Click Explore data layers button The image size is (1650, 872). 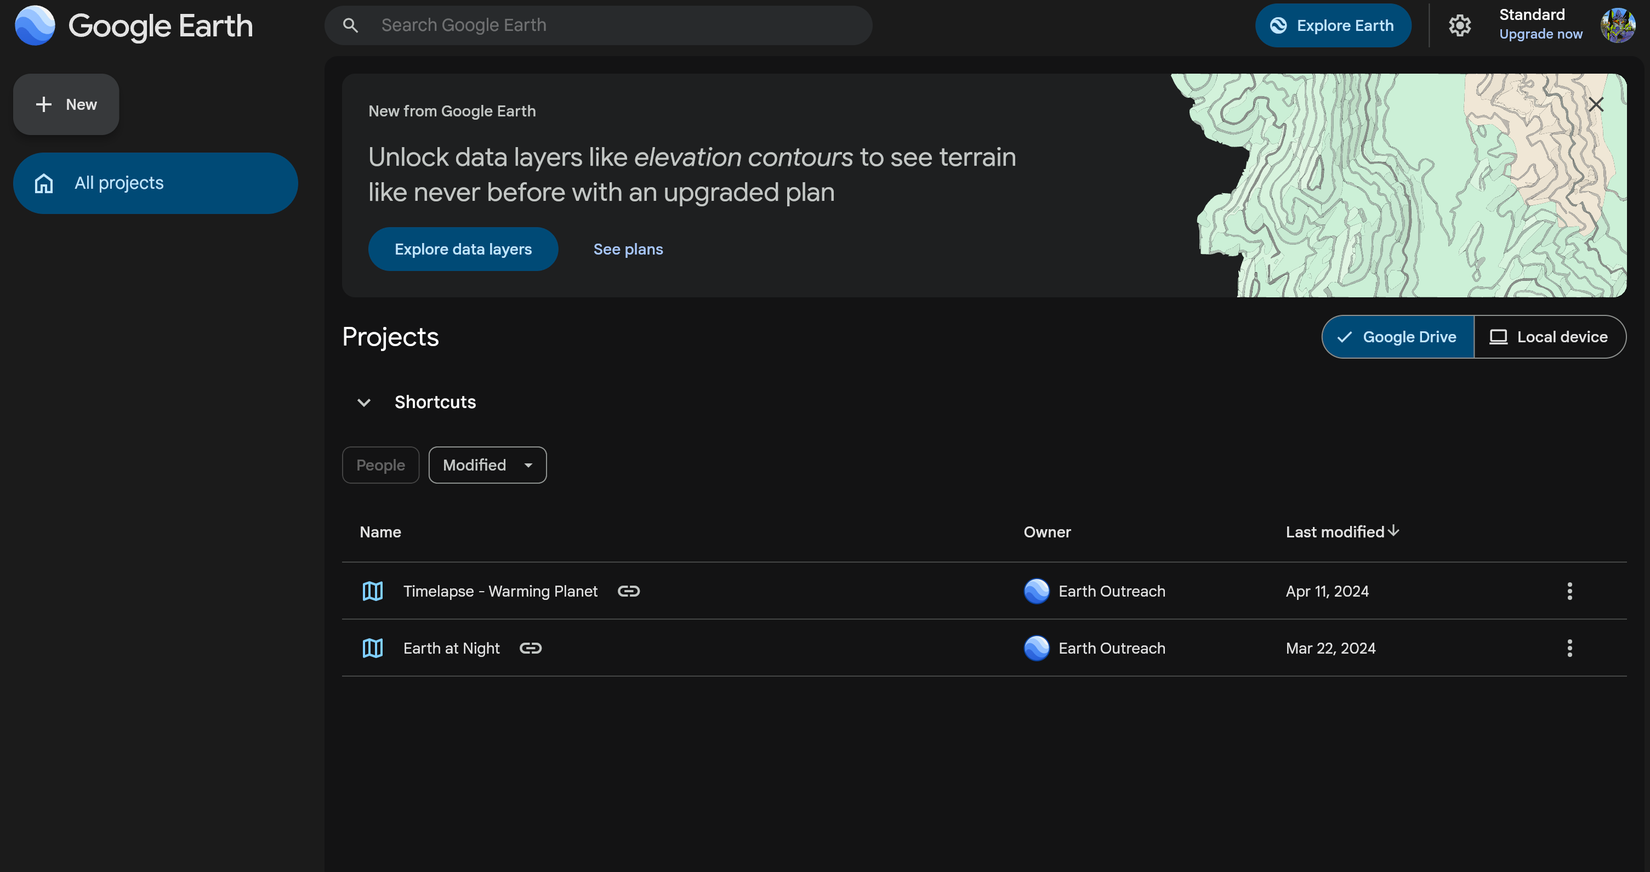[x=463, y=249]
